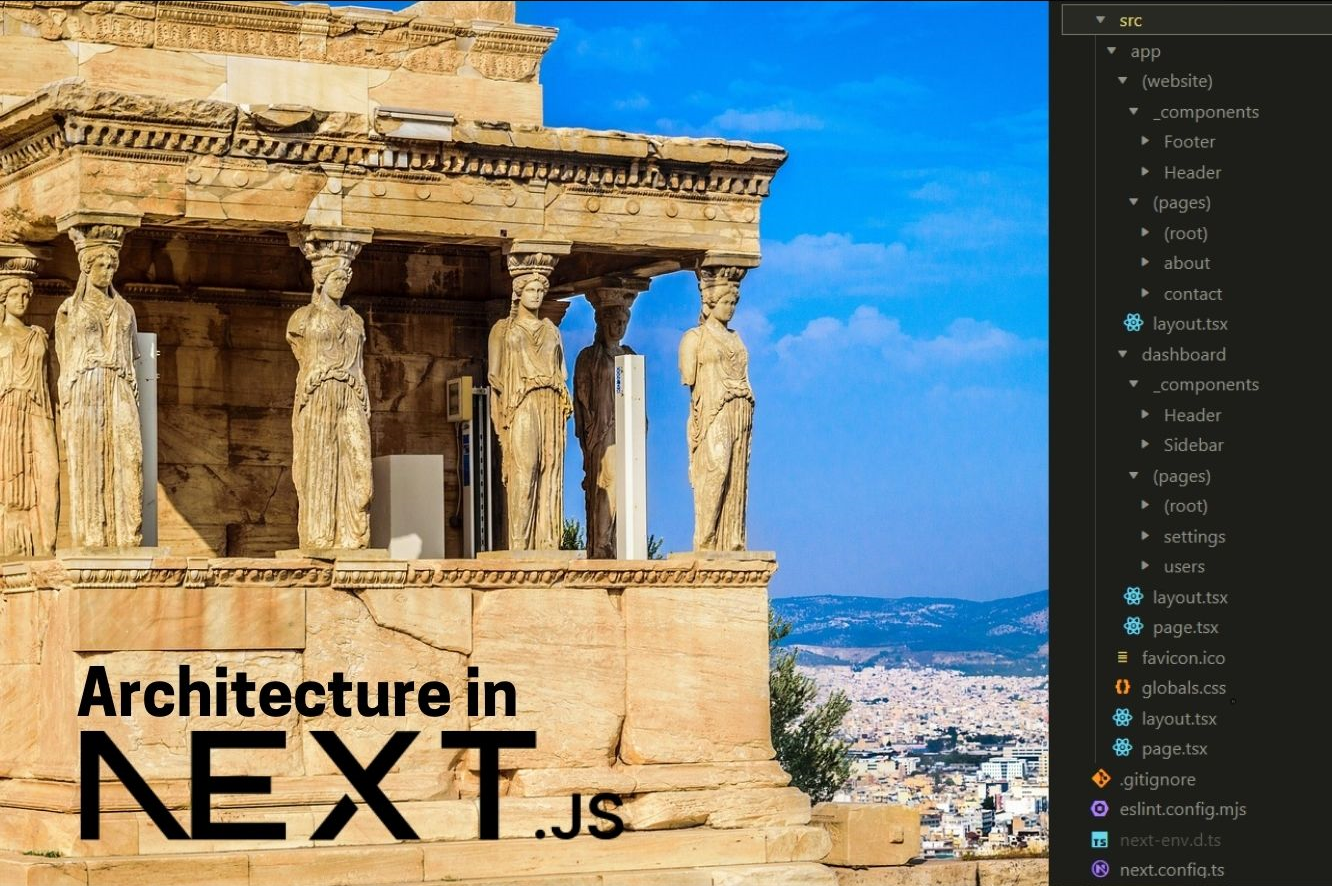Collapse the (website) folder arrow
This screenshot has height=886, width=1332.
(x=1123, y=81)
